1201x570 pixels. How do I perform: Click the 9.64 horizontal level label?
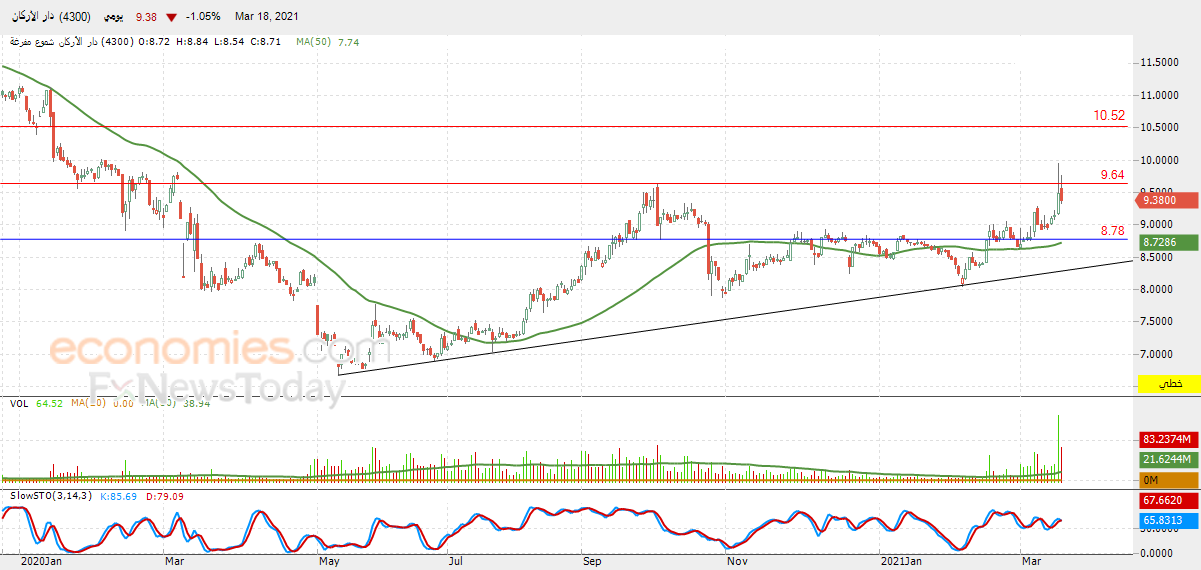tap(1113, 175)
